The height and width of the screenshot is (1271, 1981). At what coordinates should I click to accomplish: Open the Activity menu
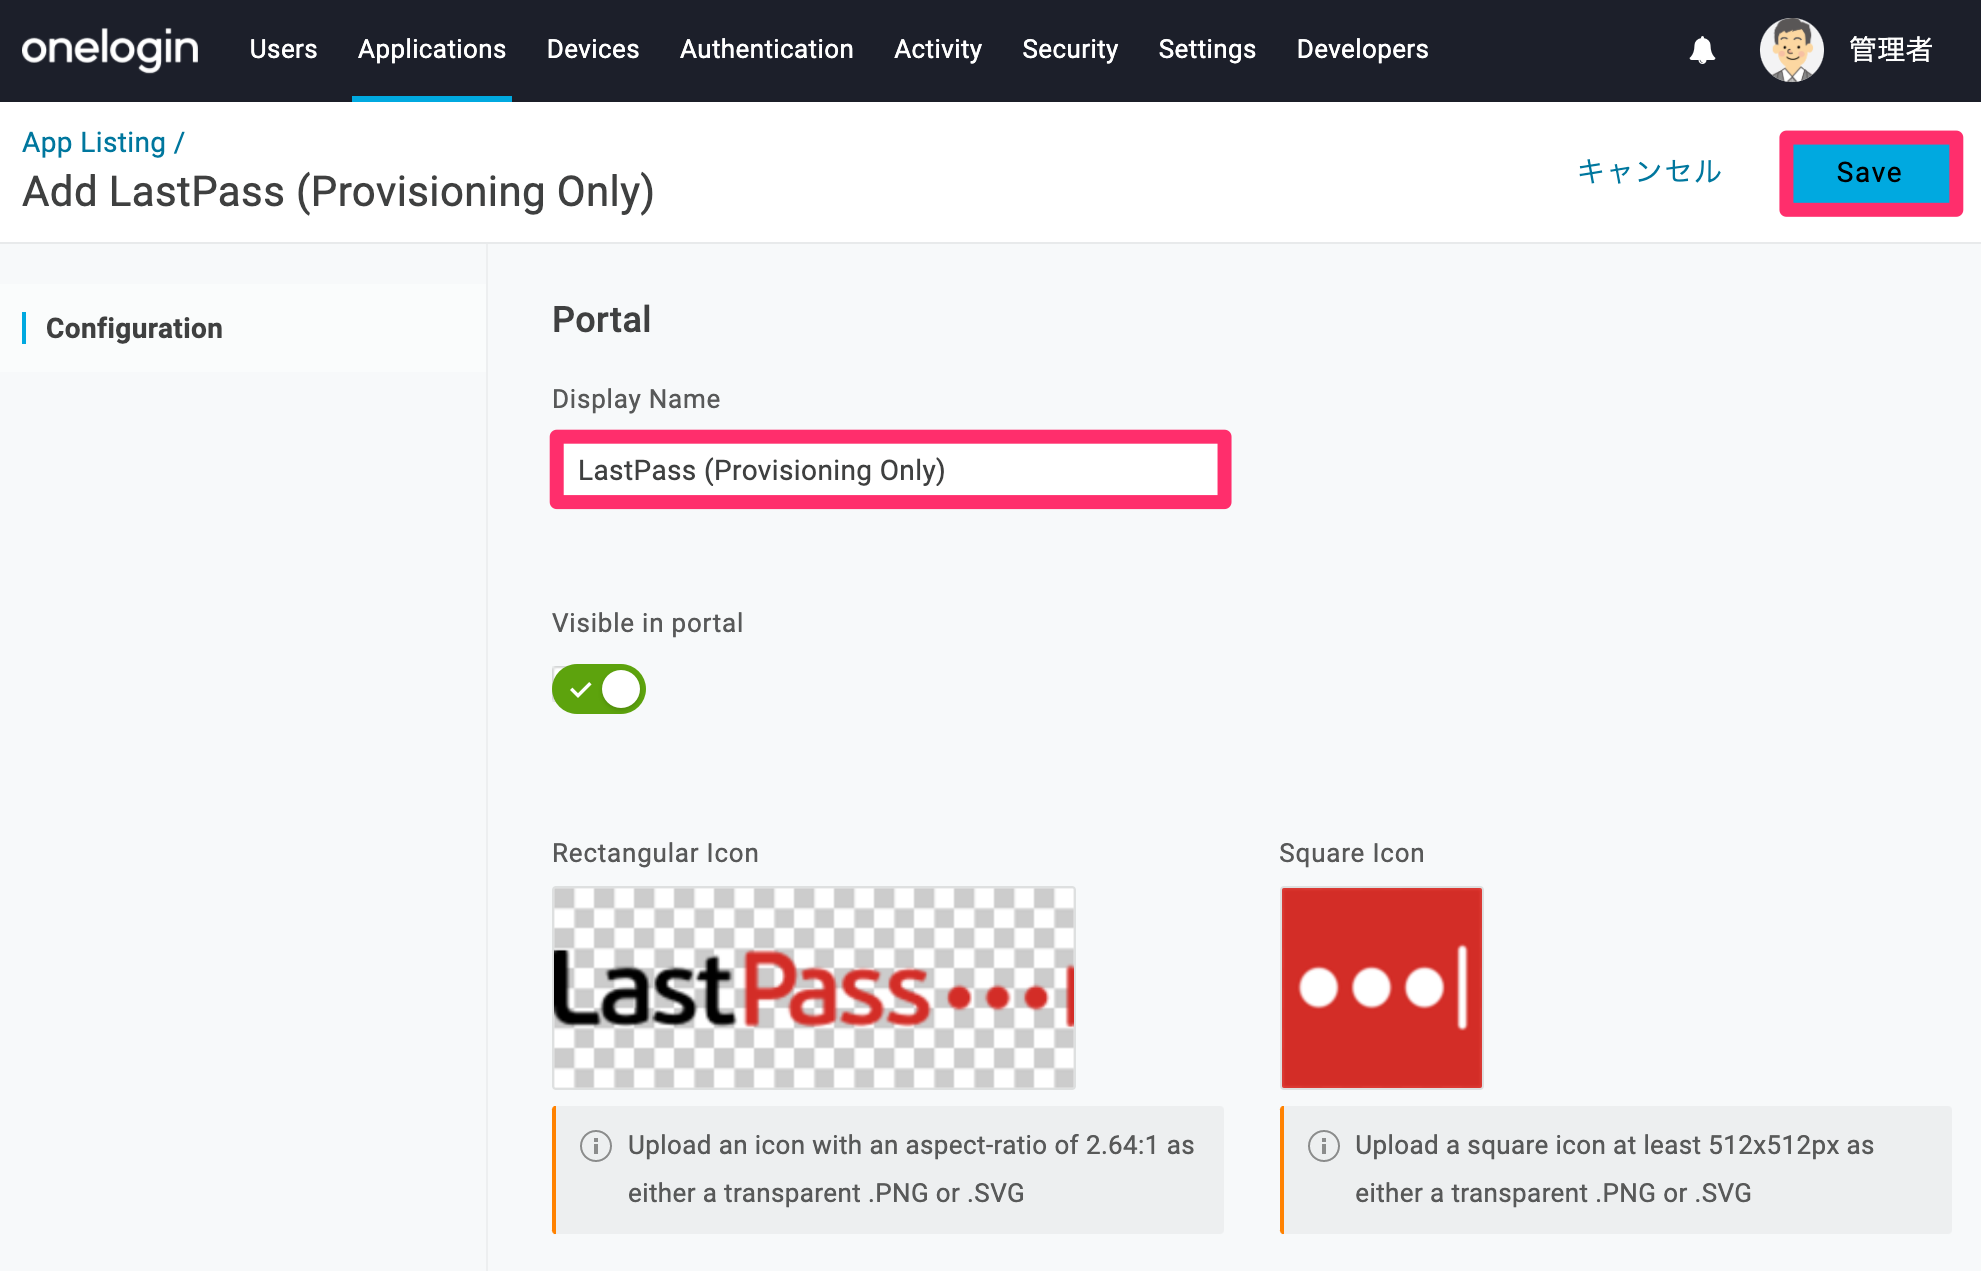point(938,49)
